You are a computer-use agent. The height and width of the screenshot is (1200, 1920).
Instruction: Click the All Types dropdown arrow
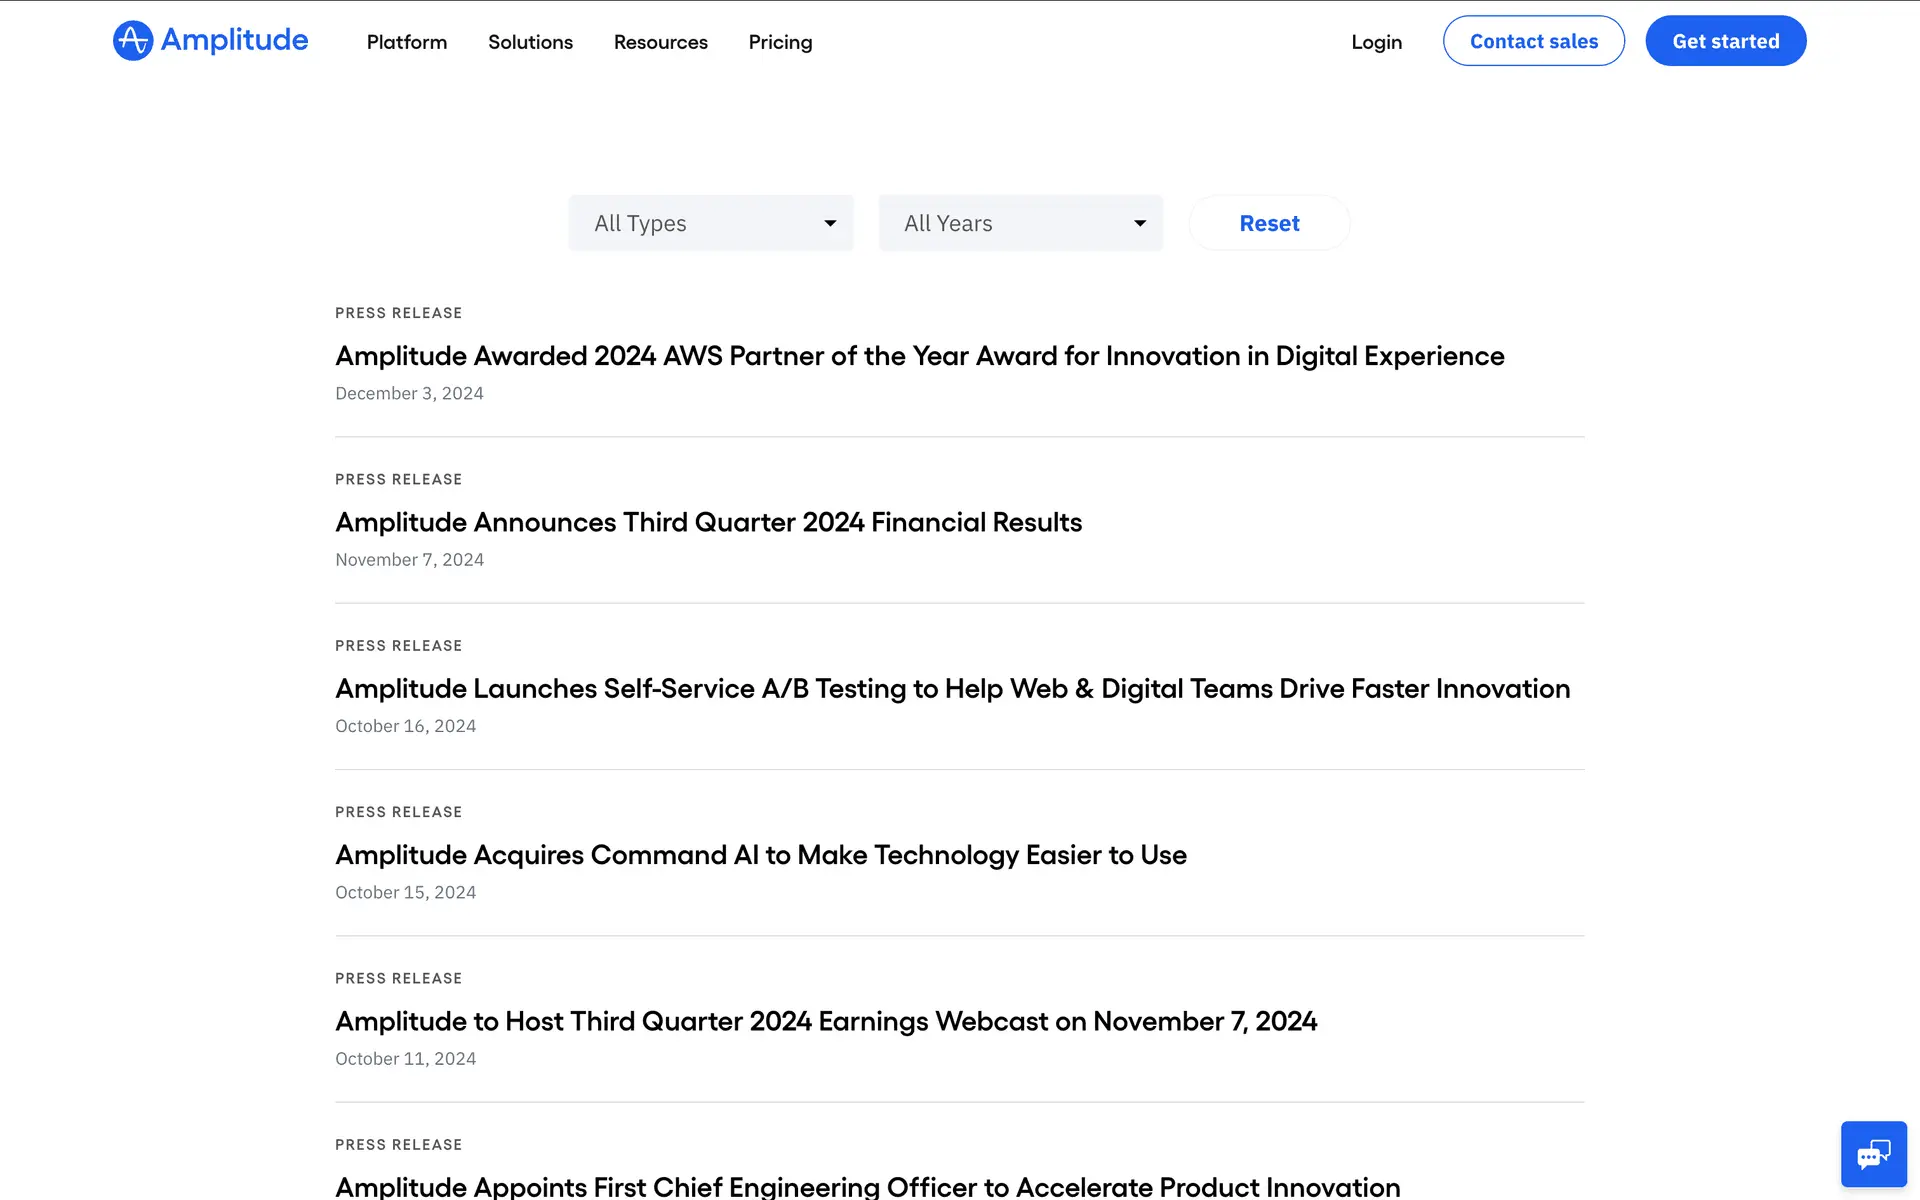[x=829, y=223]
